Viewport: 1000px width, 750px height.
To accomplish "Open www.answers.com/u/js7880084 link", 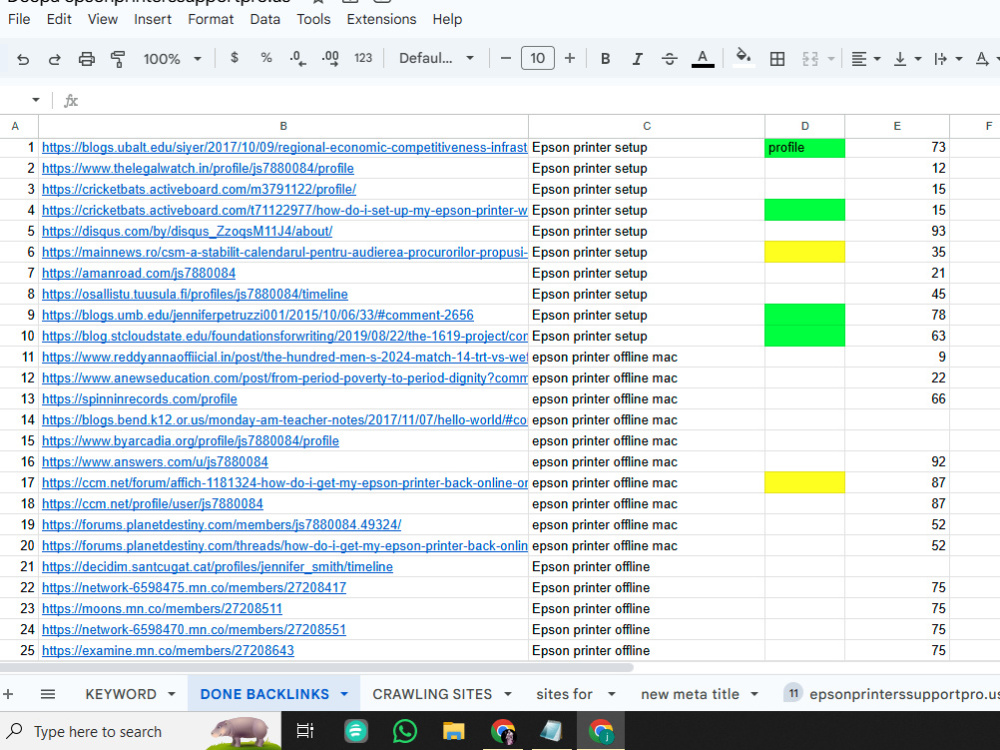I will 155,462.
